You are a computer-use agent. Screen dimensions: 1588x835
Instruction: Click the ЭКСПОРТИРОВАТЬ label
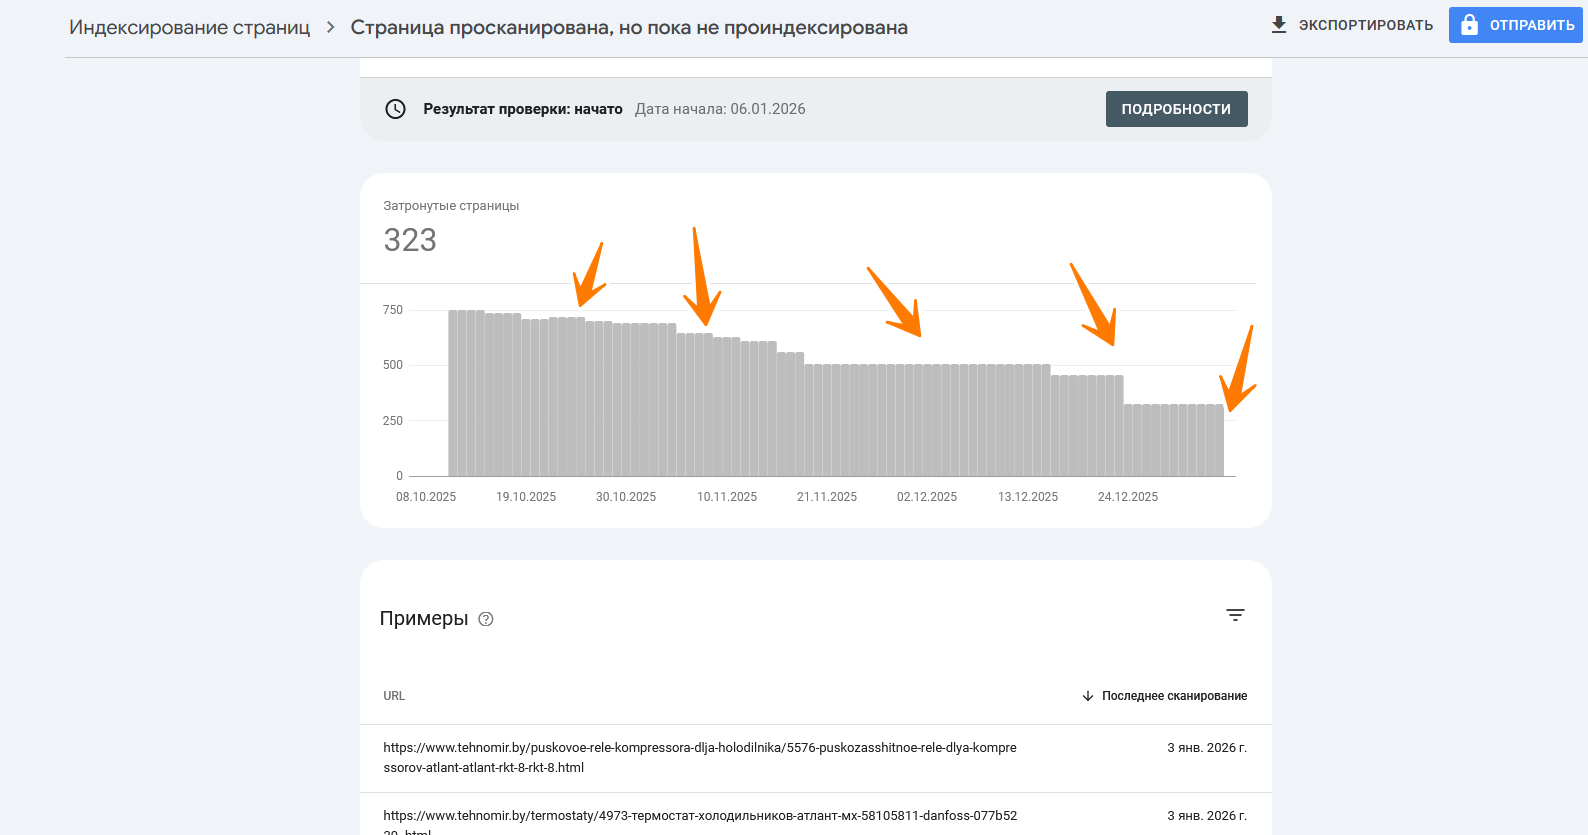[1365, 25]
